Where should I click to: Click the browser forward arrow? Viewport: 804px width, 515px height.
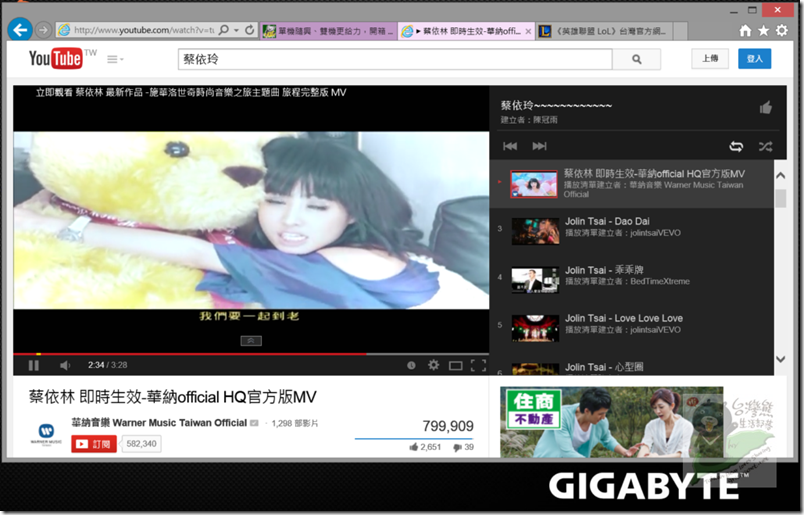44,30
